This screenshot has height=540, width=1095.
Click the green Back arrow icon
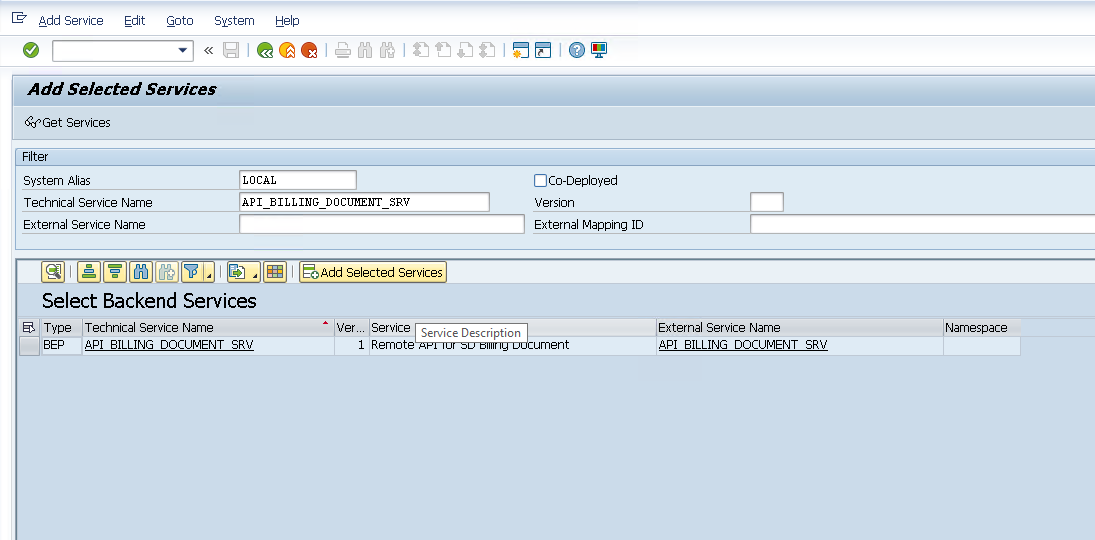click(265, 50)
